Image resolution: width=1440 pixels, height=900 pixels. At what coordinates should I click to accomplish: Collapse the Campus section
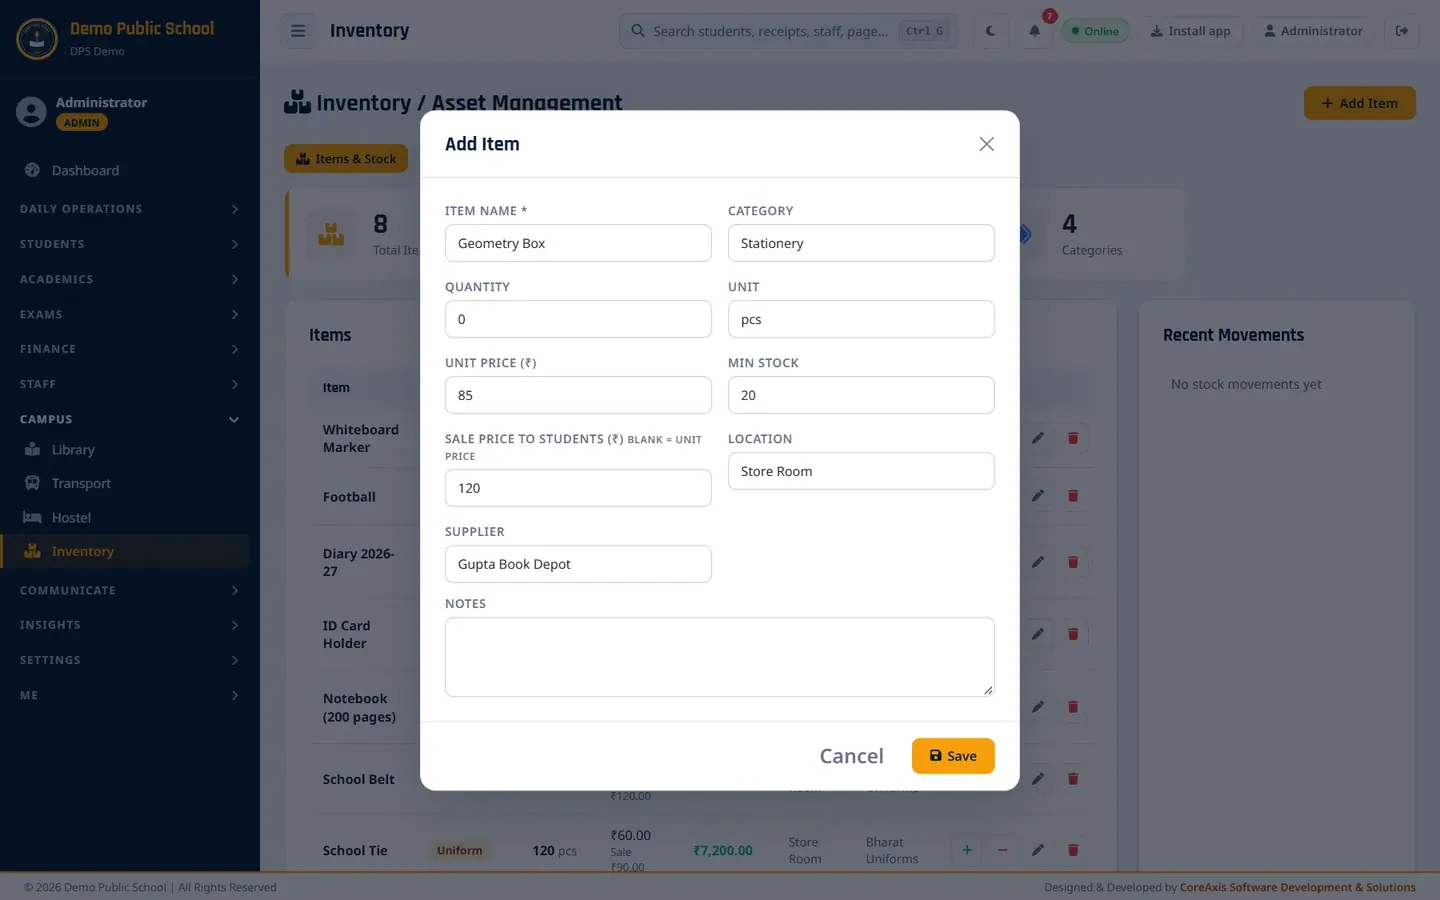click(130, 419)
